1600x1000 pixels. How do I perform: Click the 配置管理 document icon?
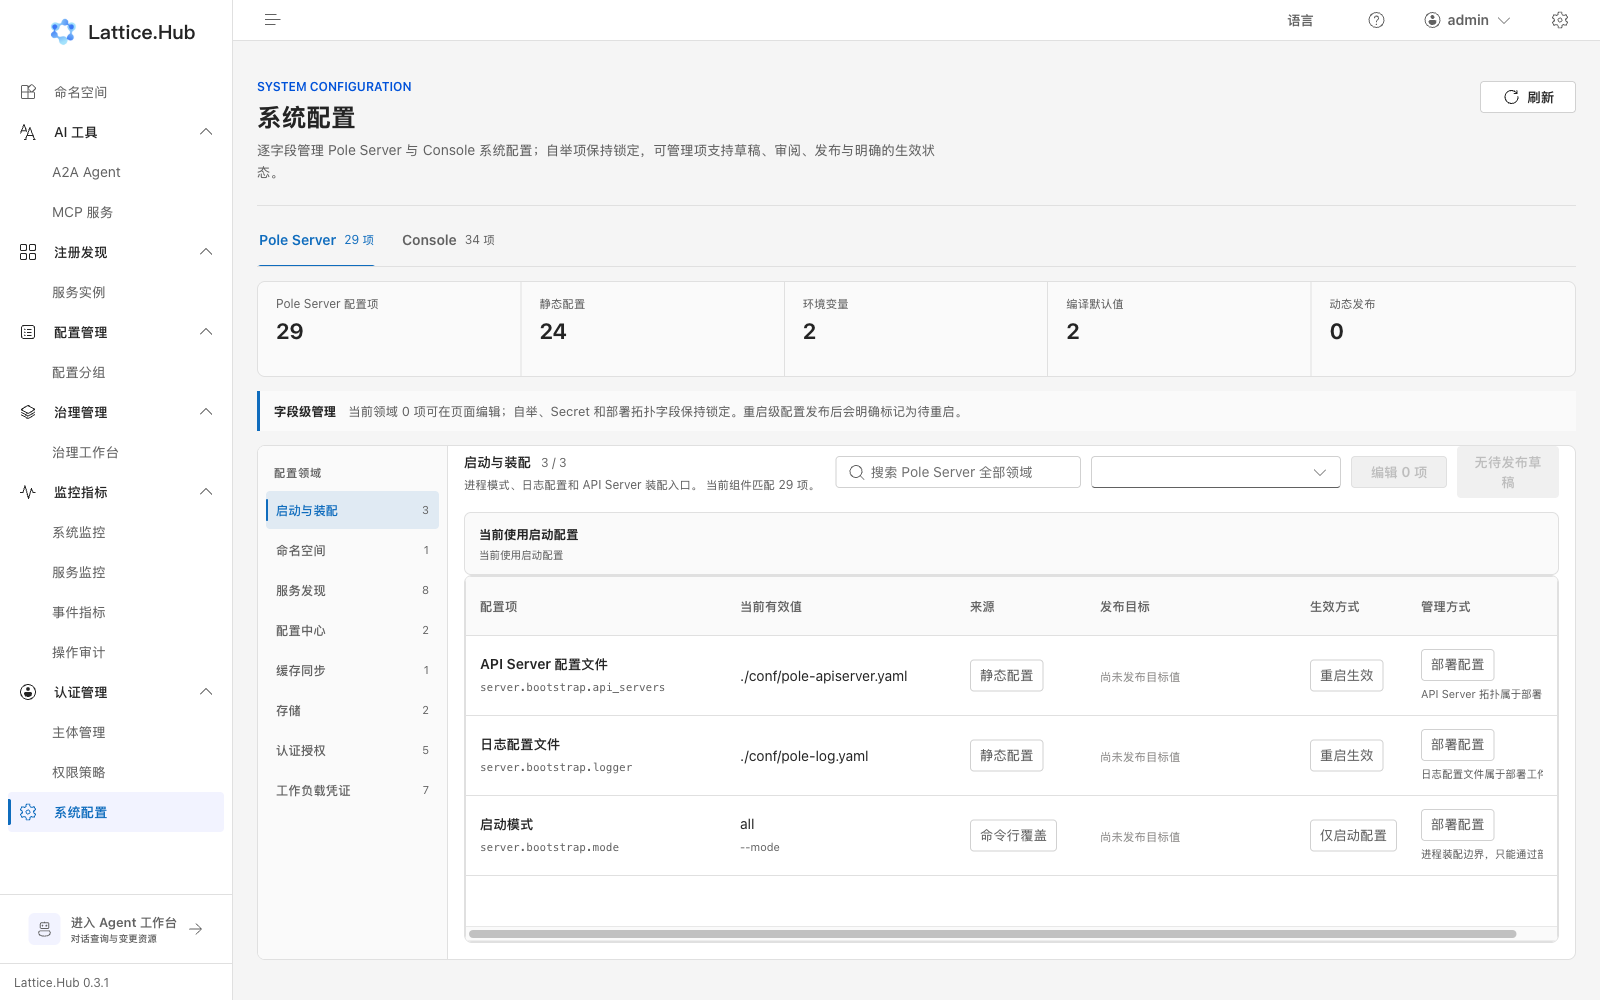tap(28, 332)
